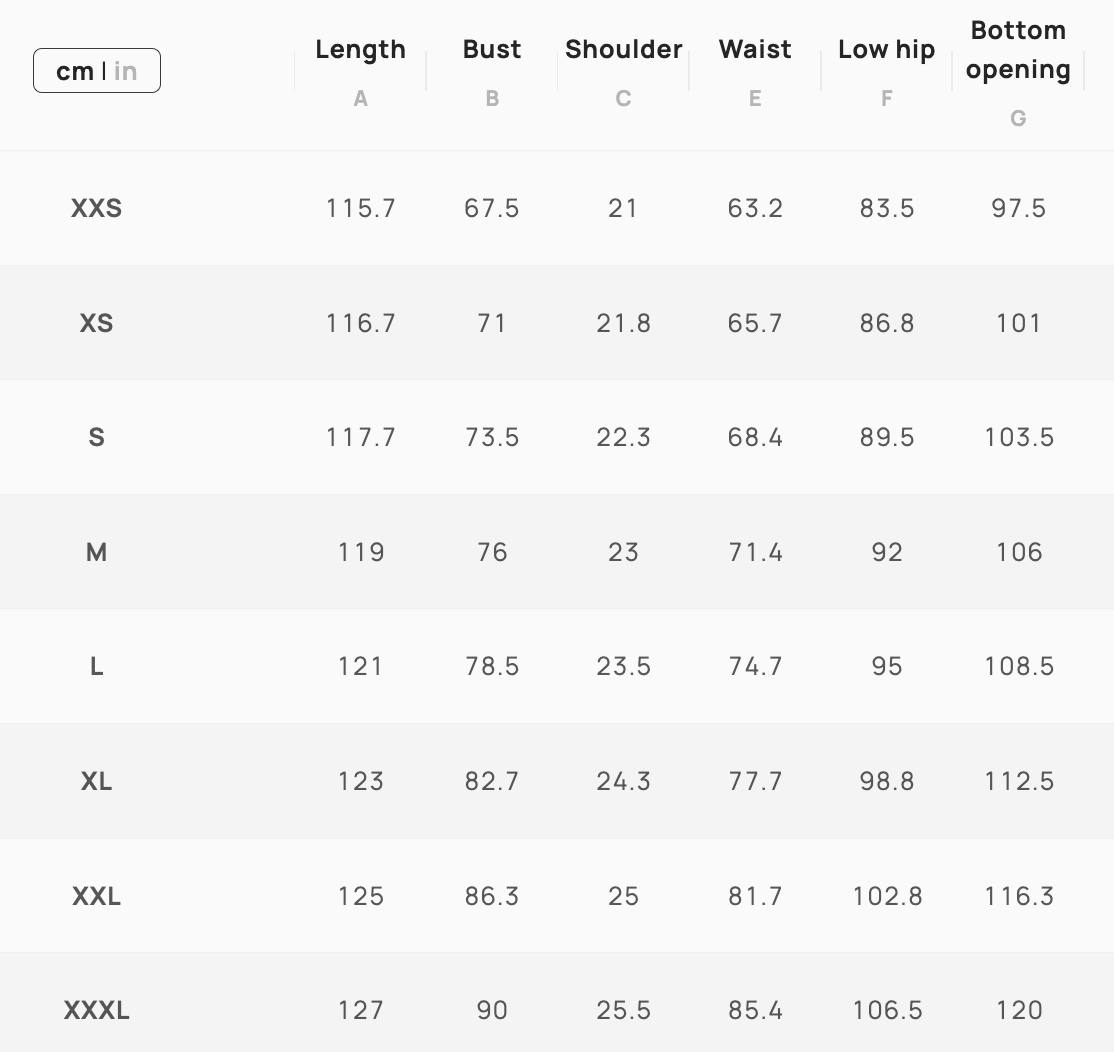Select the M waist value 71.4
The height and width of the screenshot is (1052, 1114).
[755, 552]
